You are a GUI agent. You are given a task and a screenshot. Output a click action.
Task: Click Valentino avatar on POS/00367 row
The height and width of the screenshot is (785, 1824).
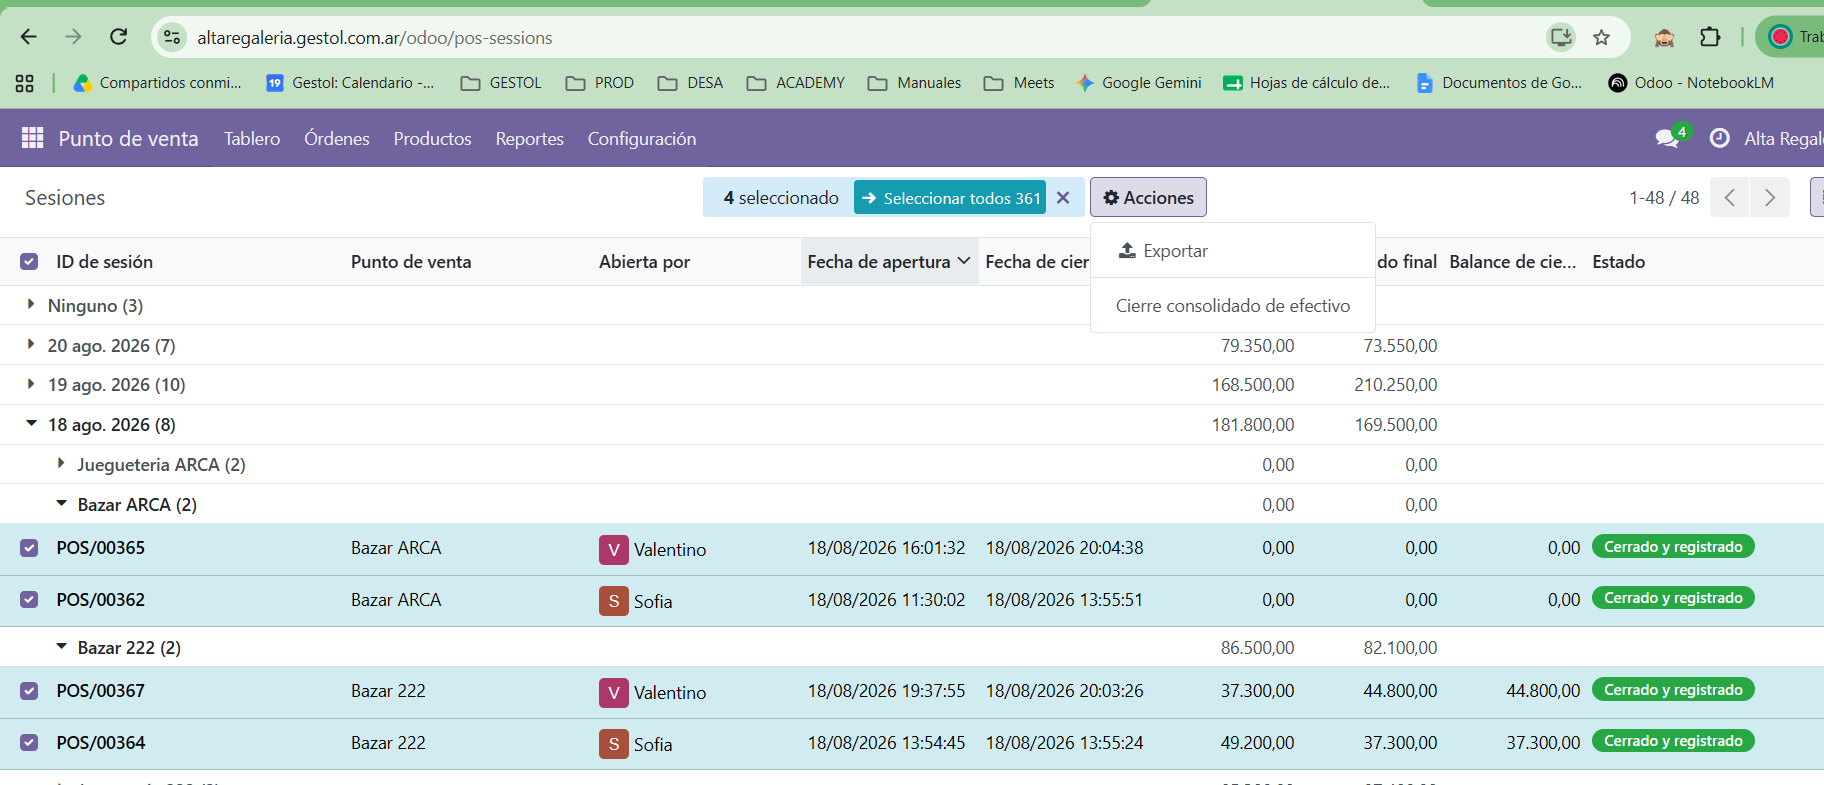pyautogui.click(x=614, y=692)
